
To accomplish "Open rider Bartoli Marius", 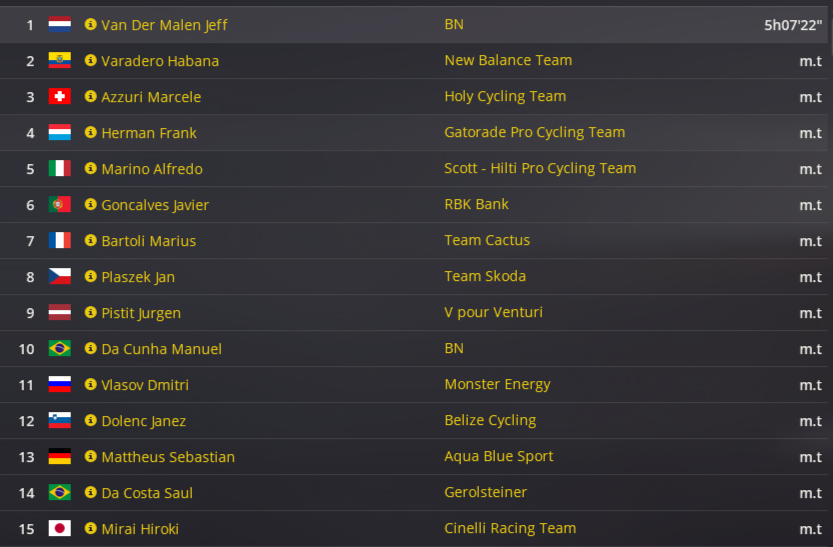I will click(148, 241).
